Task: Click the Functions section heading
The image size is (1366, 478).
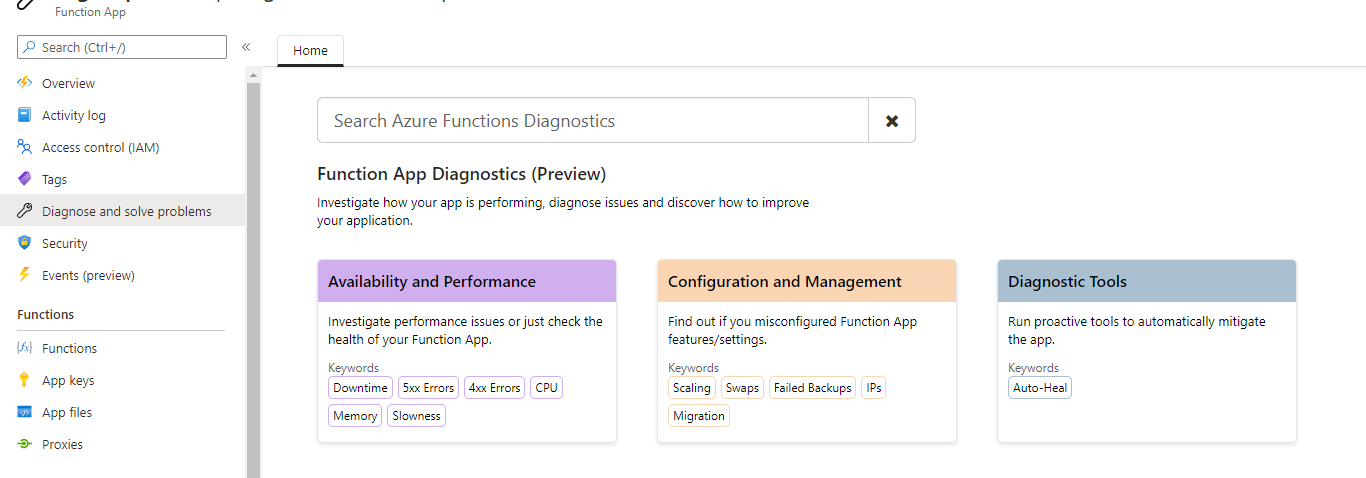Action: pos(45,314)
